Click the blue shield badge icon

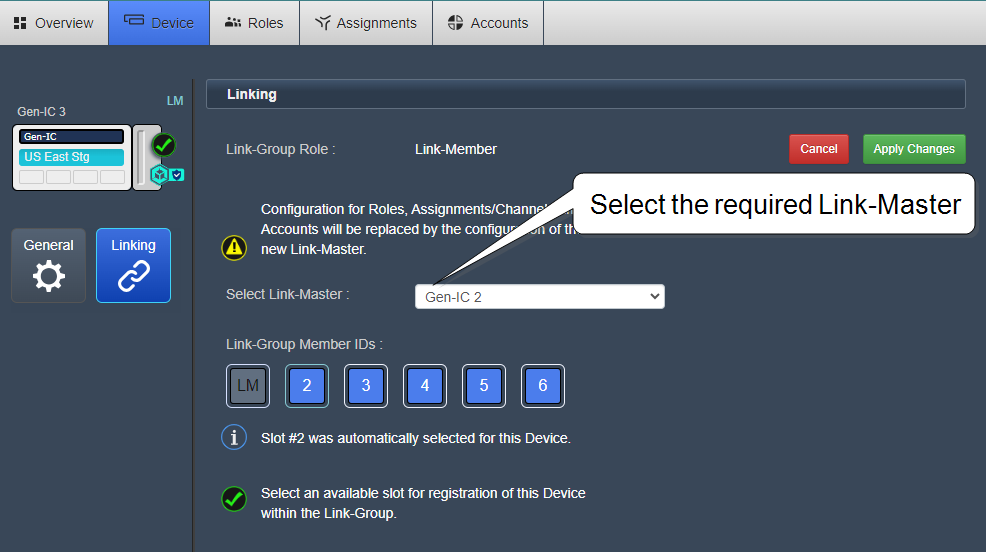(176, 175)
